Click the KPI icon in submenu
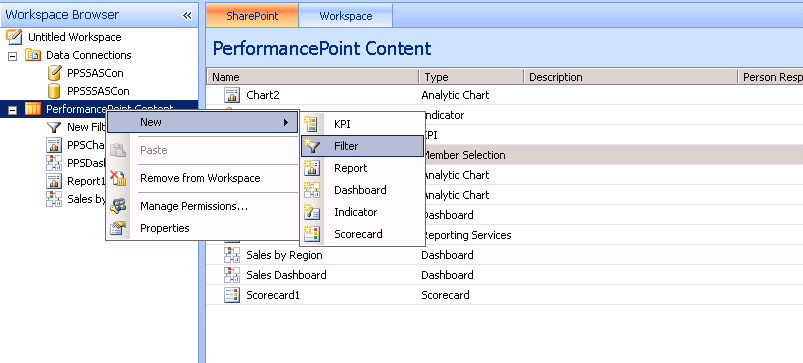 (311, 124)
